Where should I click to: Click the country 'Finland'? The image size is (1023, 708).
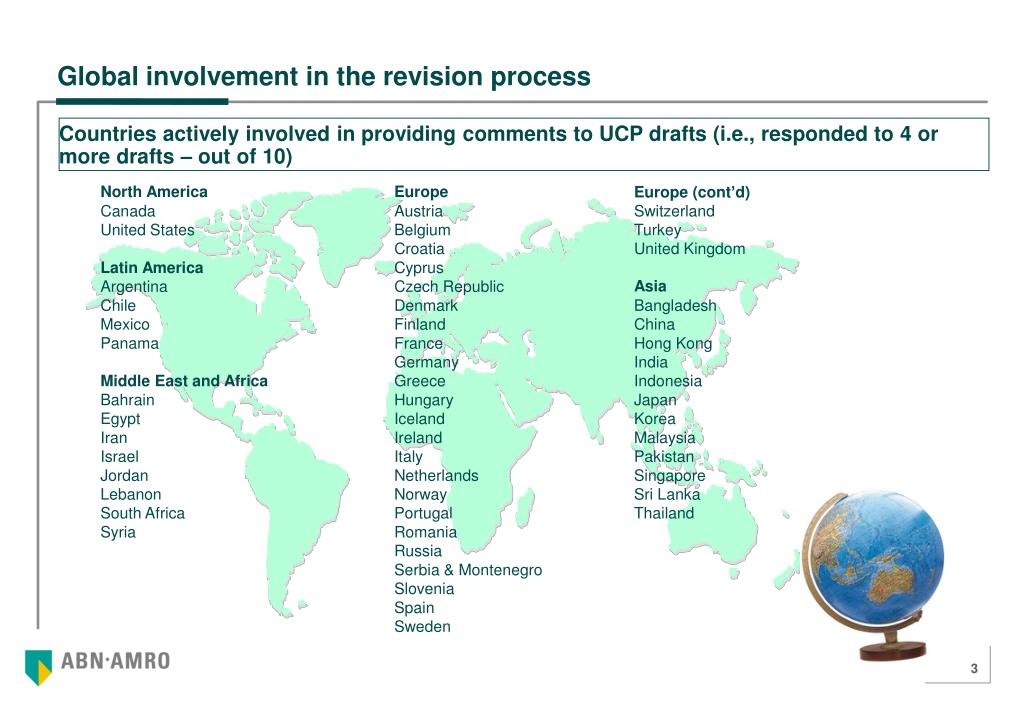tap(420, 324)
